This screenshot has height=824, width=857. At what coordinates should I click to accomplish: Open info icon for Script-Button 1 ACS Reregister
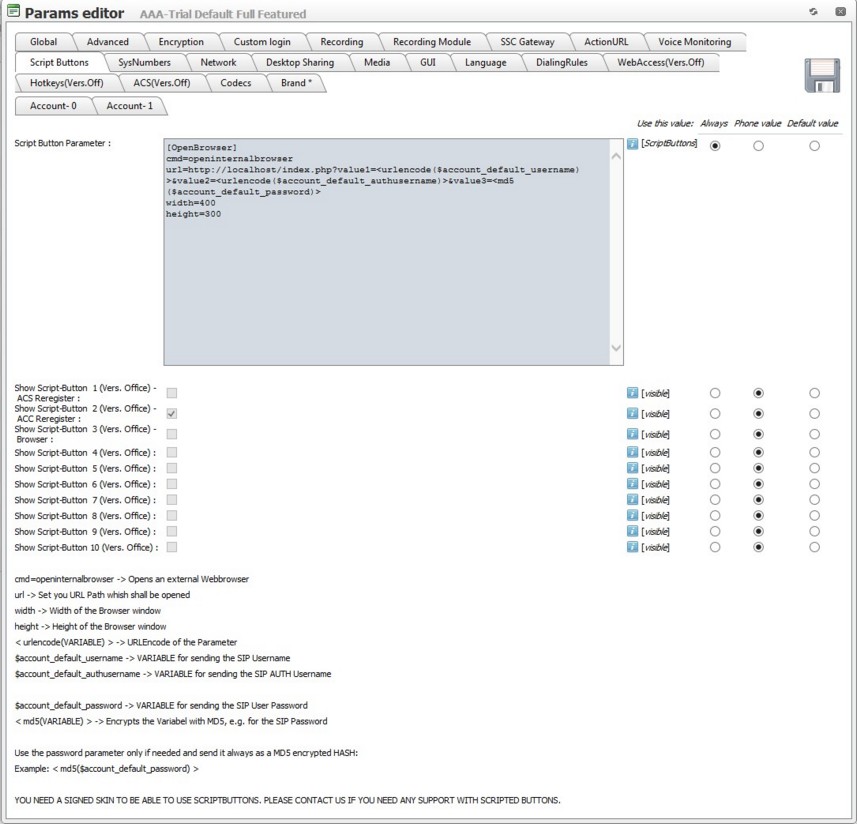(632, 393)
